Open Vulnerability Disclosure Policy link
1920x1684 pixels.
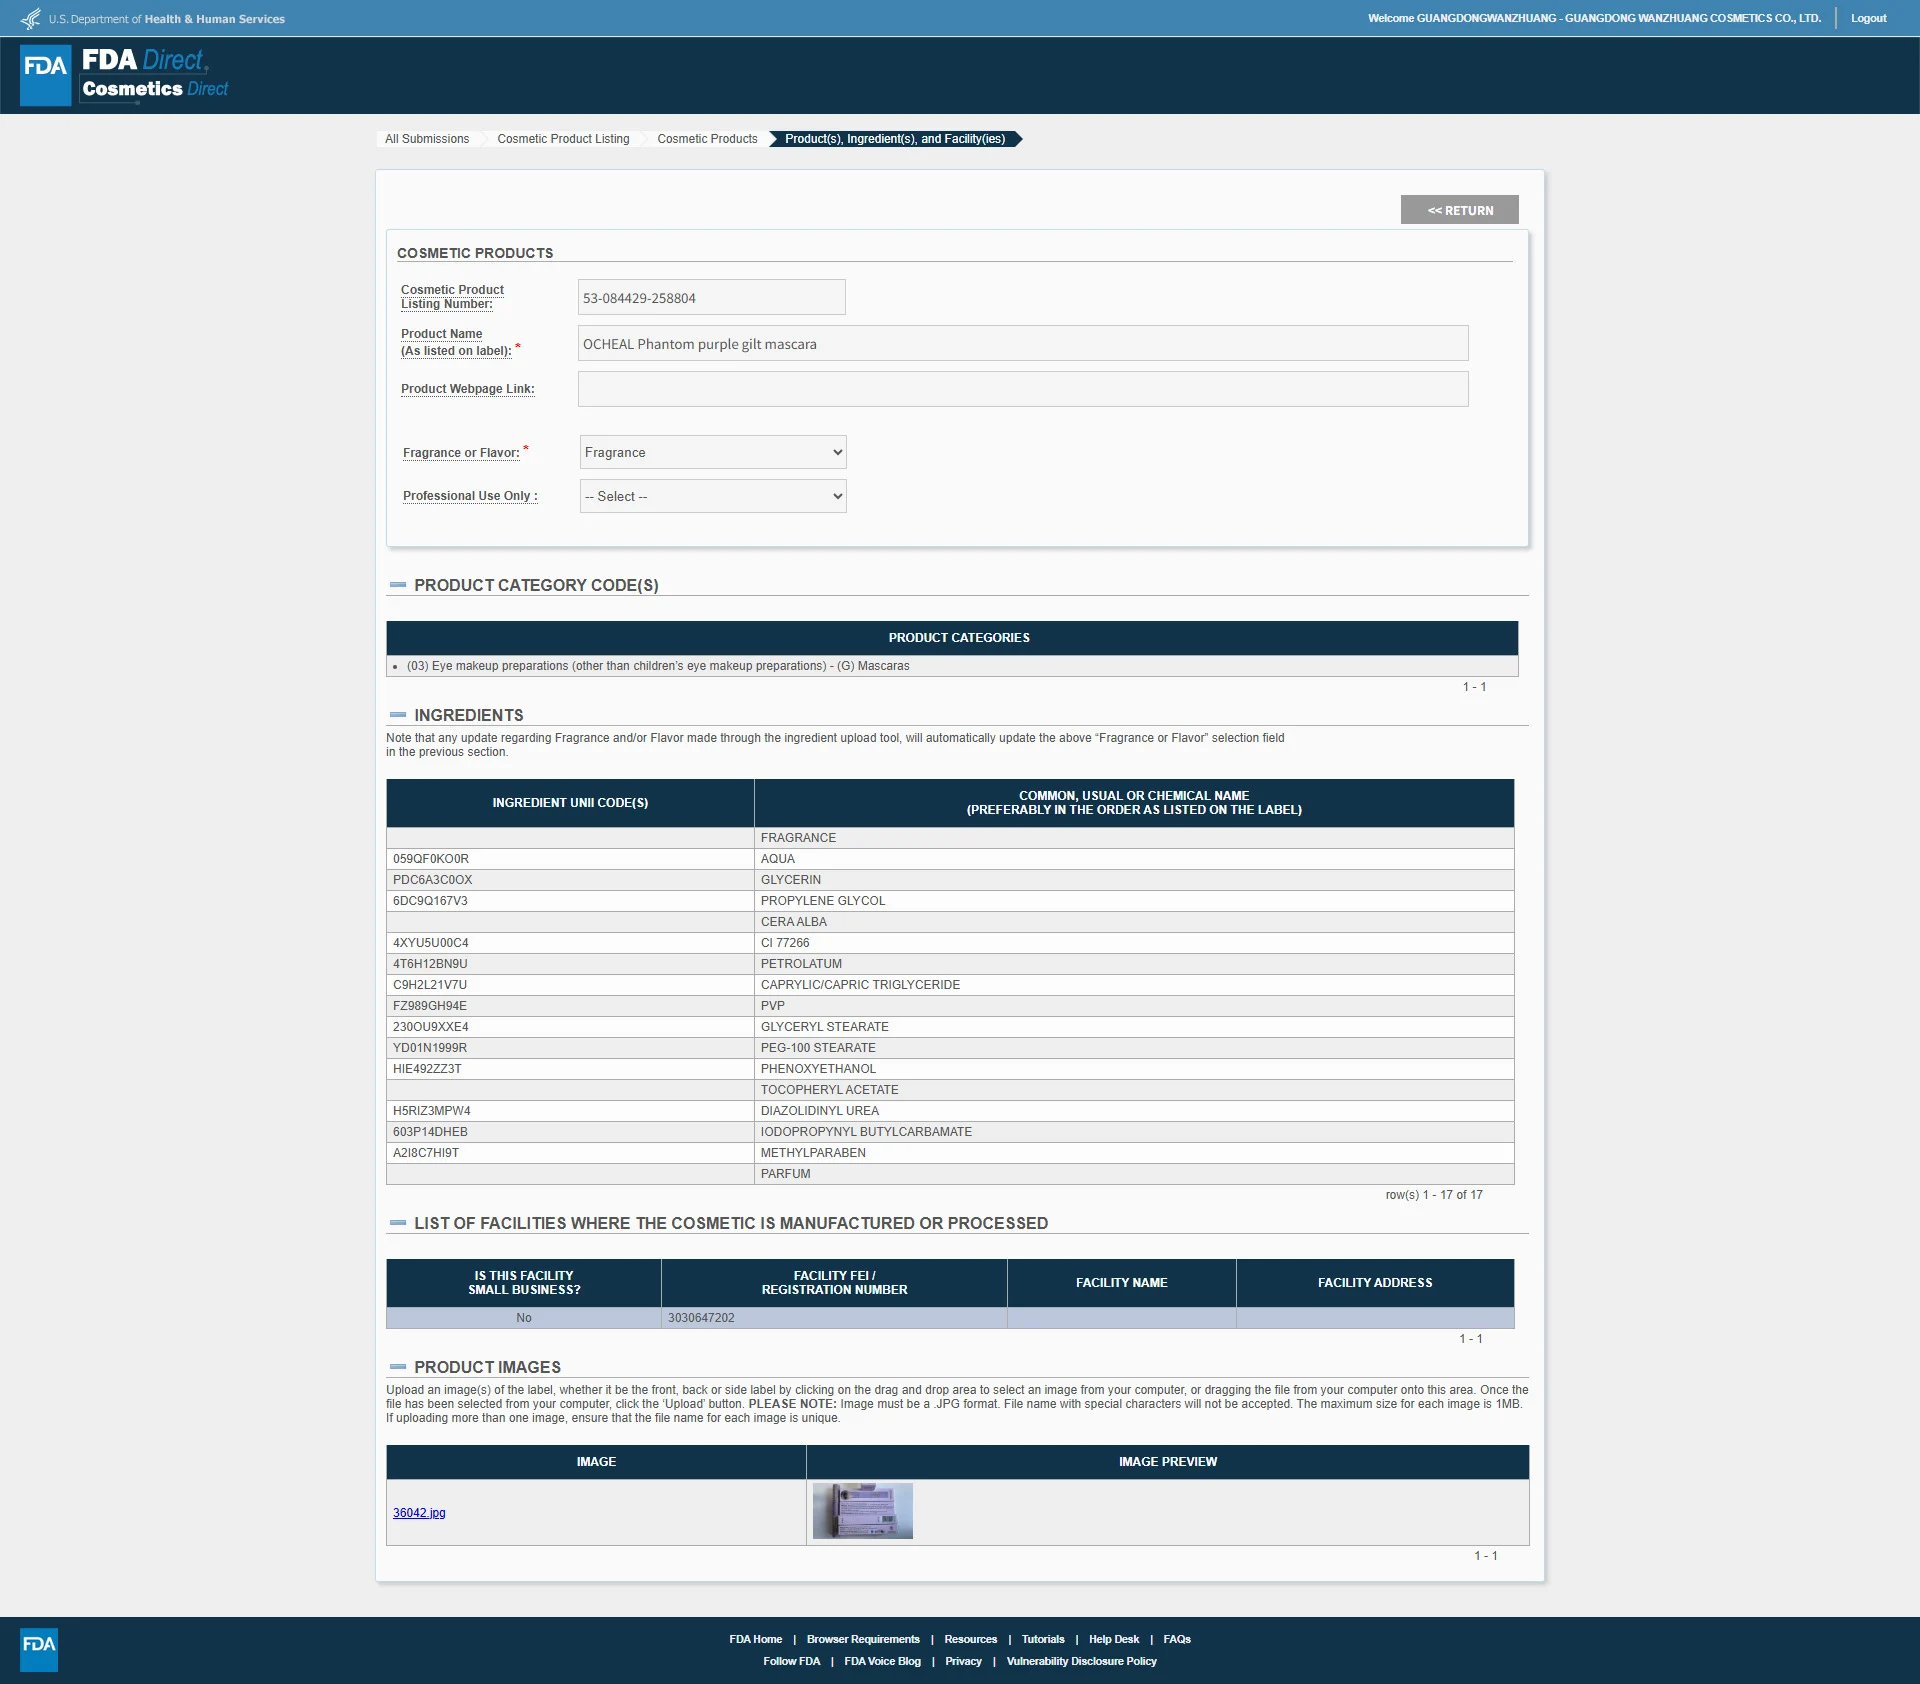(1081, 1661)
